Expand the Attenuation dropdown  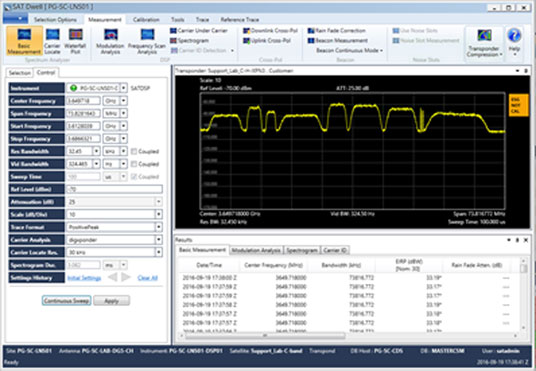pyautogui.click(x=158, y=202)
